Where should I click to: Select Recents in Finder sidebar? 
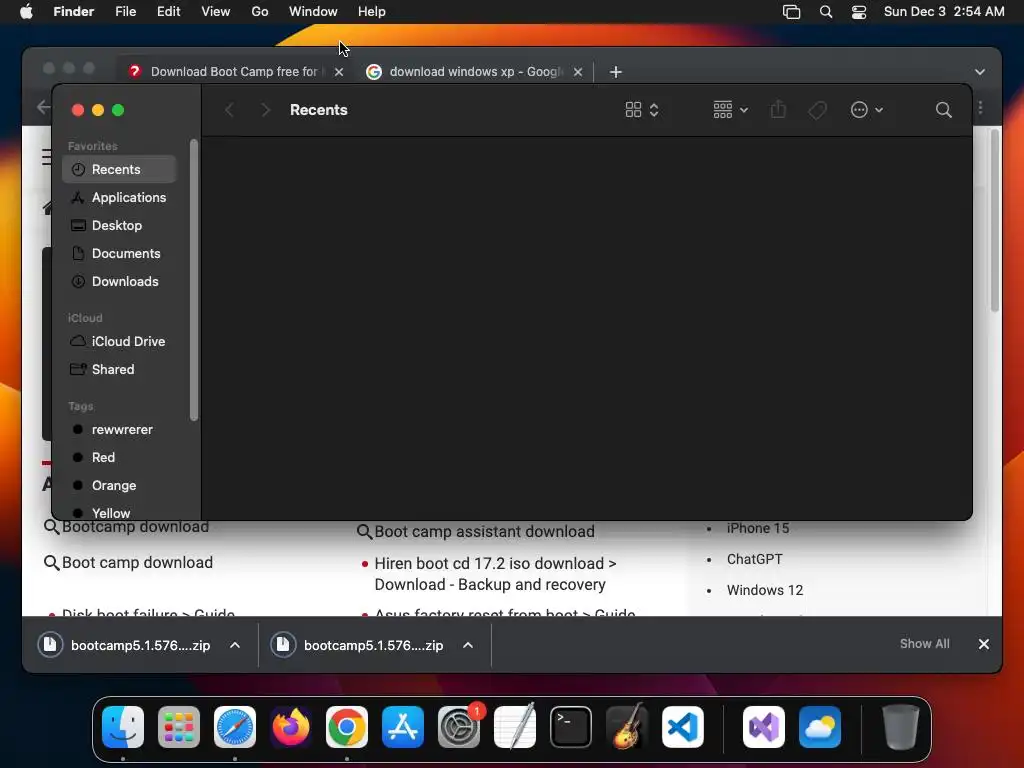pos(120,169)
